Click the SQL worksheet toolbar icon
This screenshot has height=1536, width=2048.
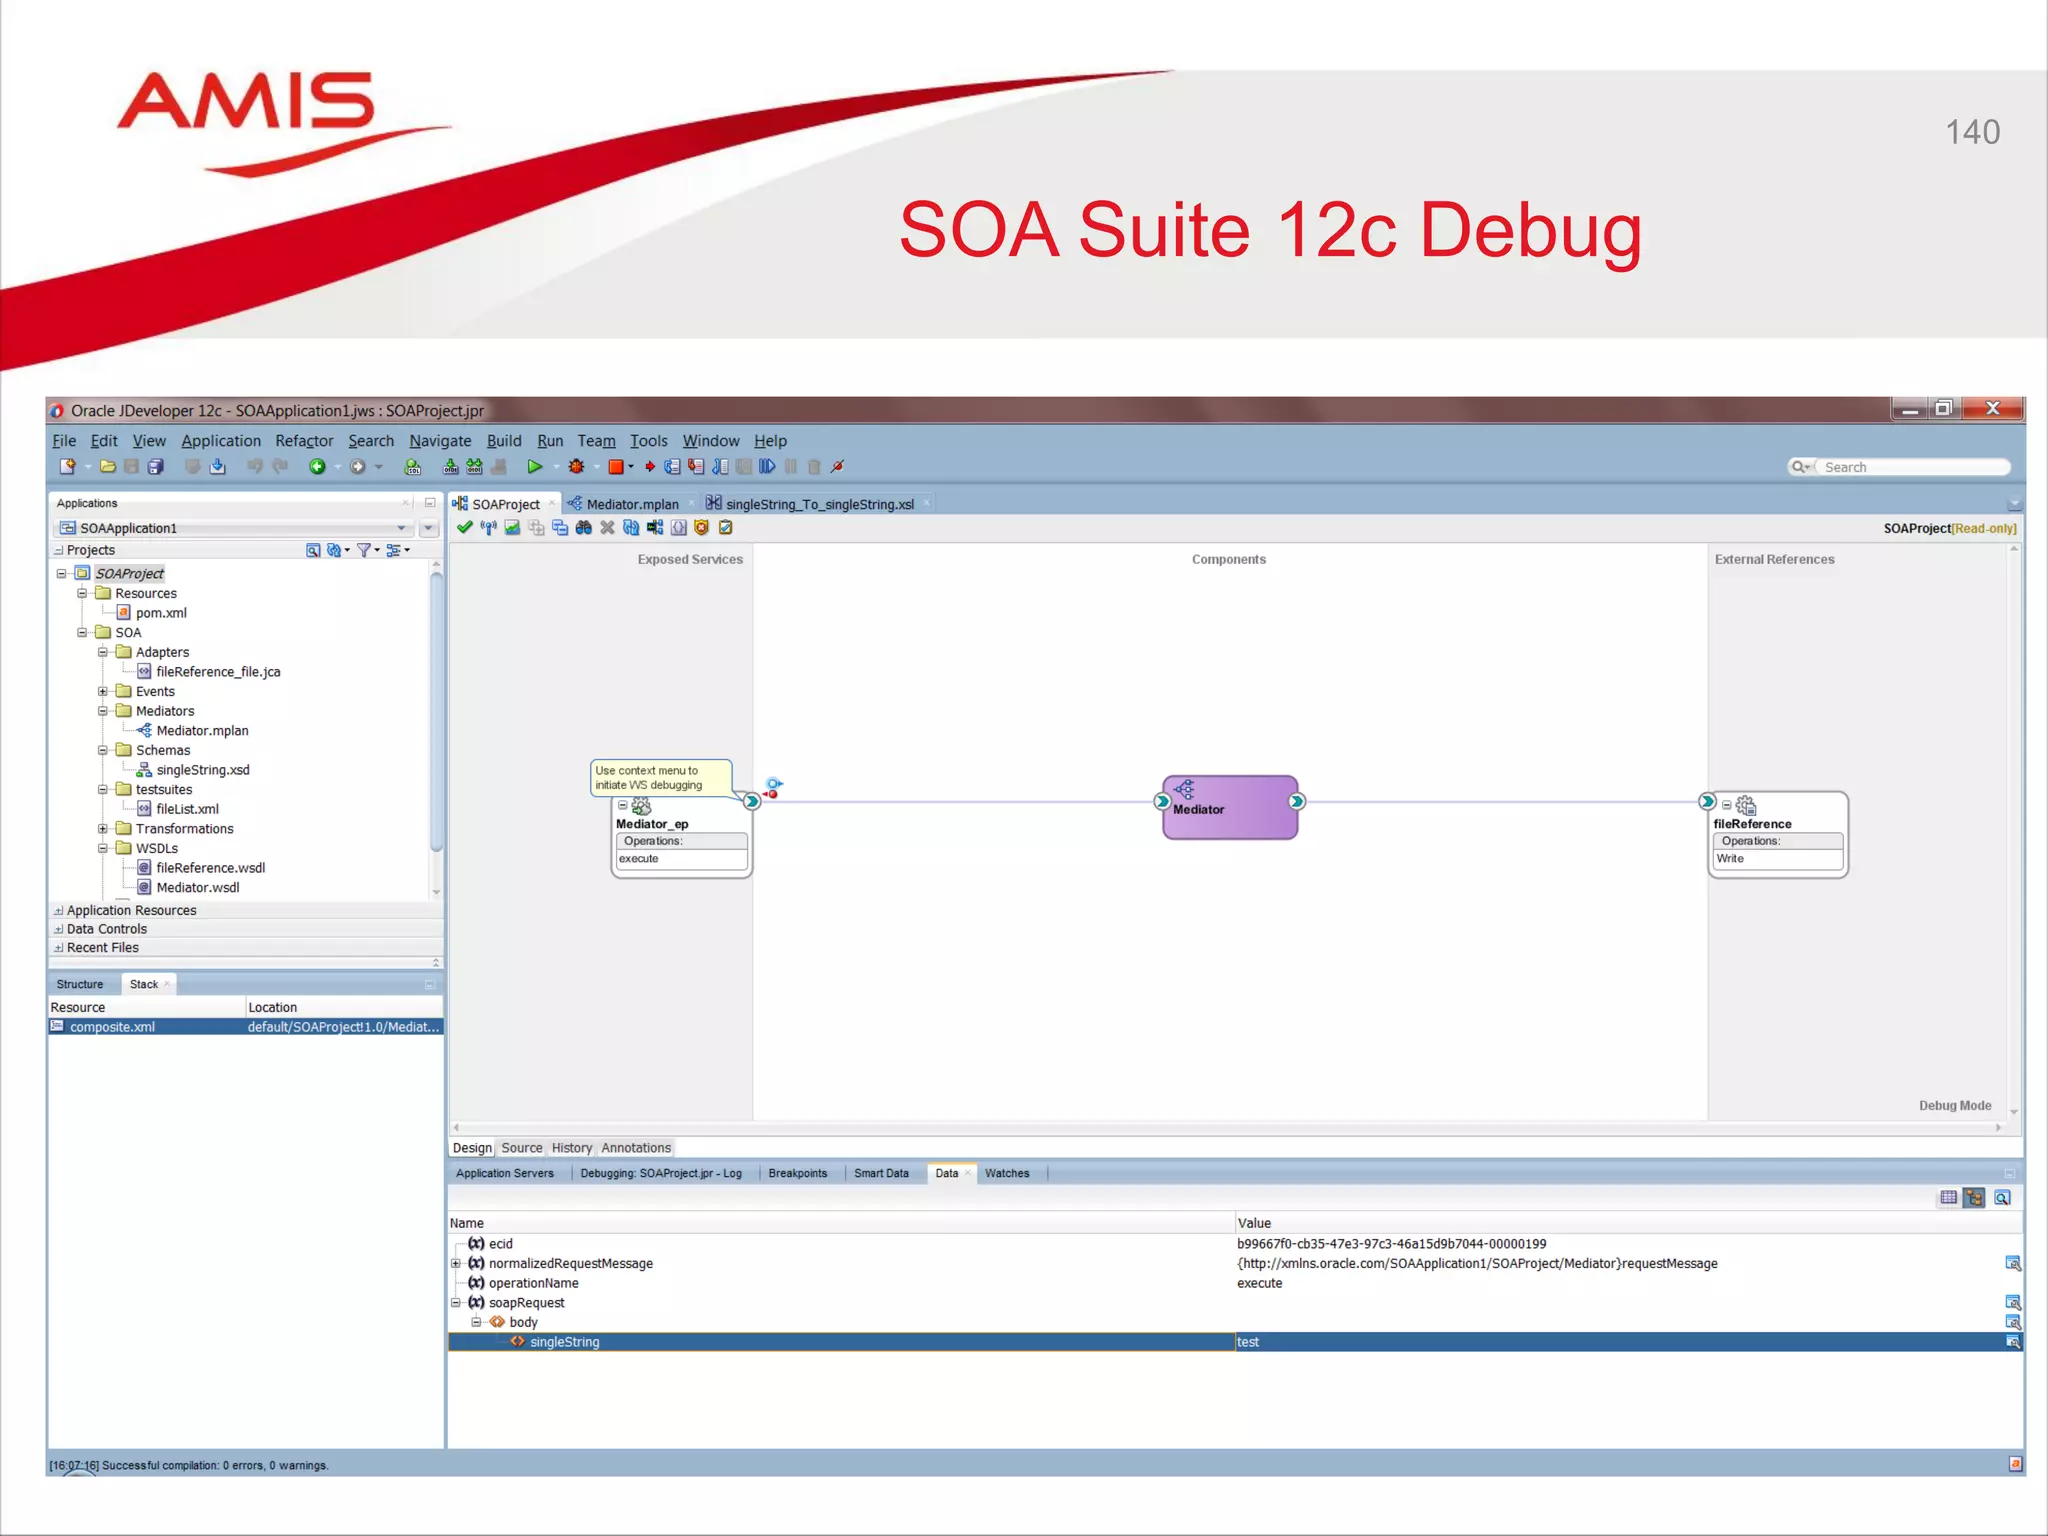coord(412,467)
